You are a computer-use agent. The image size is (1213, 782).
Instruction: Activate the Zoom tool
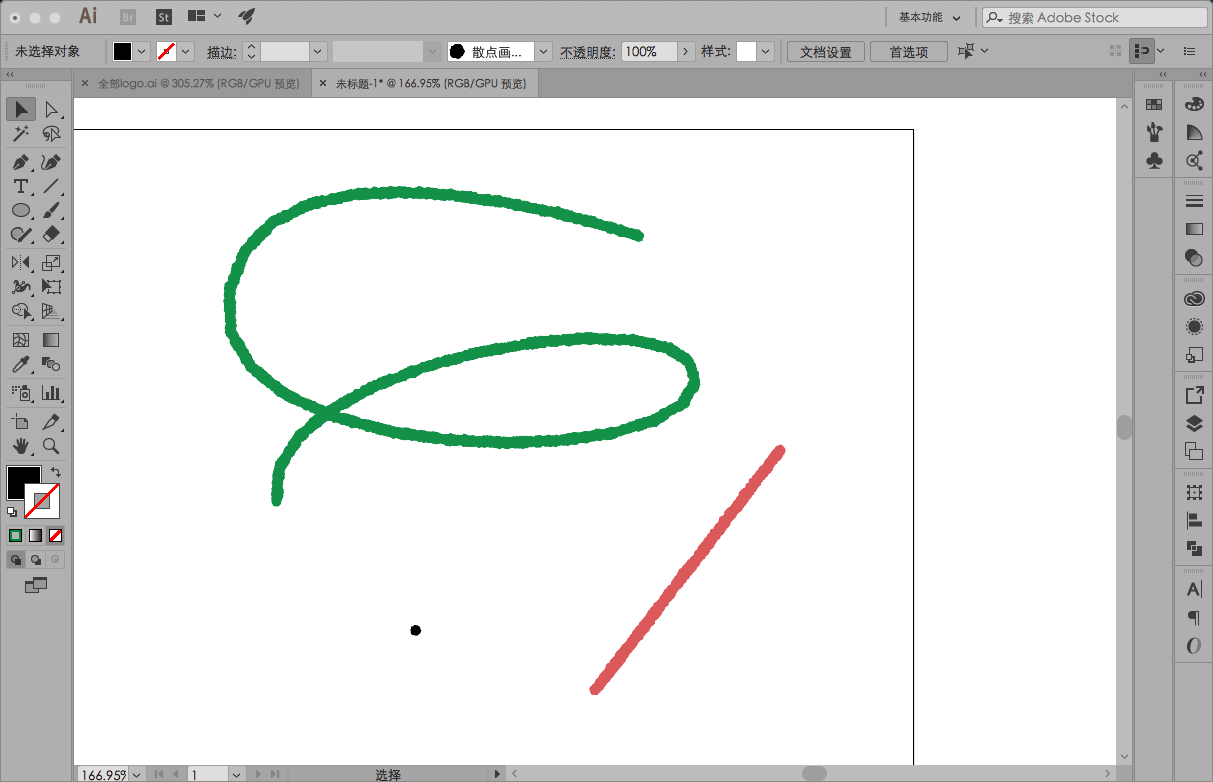(51, 446)
